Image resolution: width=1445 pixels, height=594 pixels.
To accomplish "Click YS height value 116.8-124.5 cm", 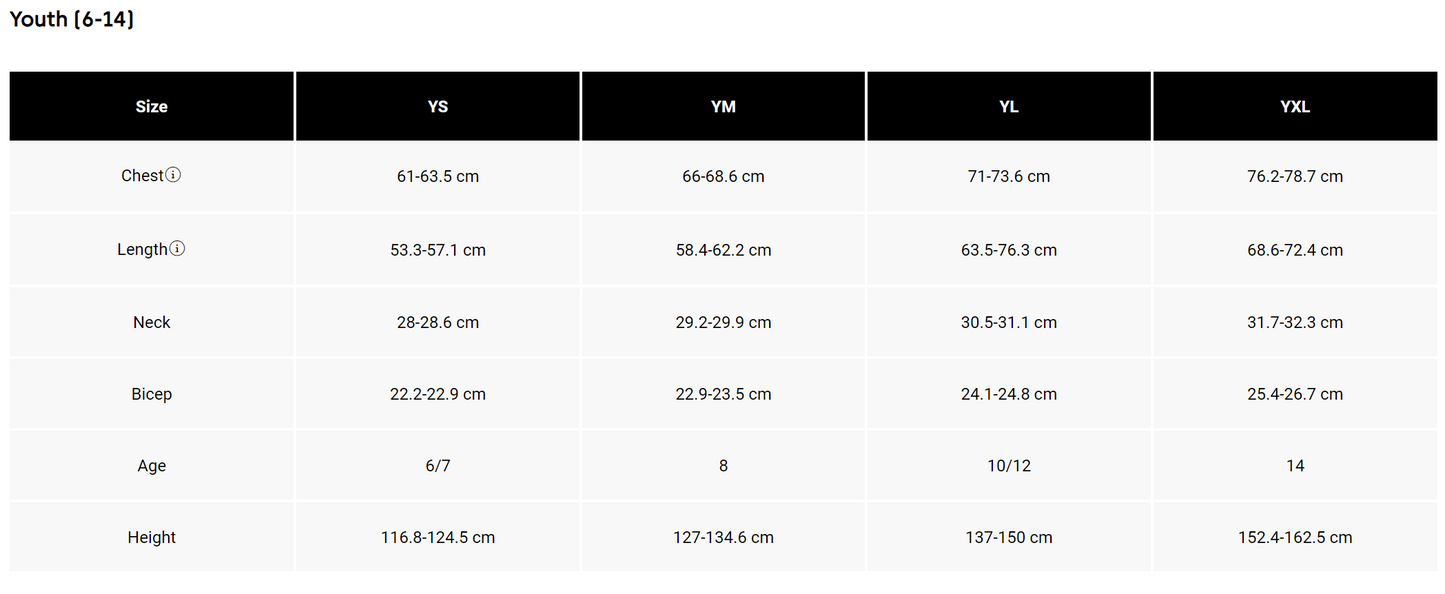I will pyautogui.click(x=438, y=537).
